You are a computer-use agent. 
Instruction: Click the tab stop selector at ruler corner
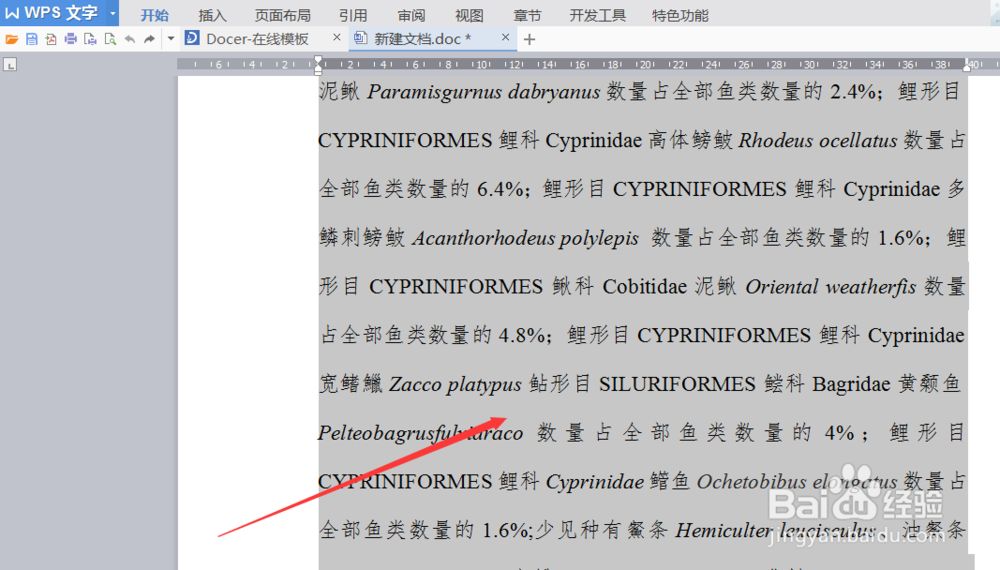[10, 64]
